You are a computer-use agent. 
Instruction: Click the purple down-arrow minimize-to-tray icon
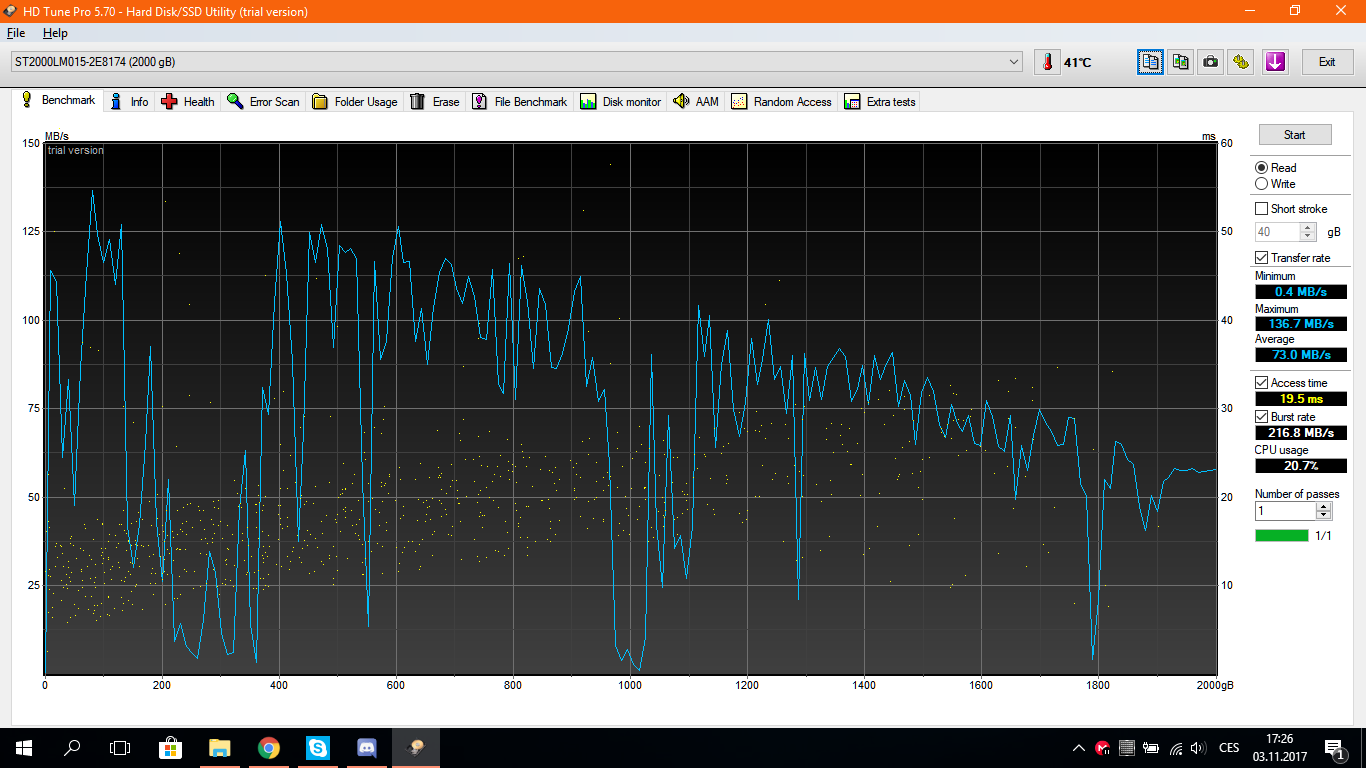(x=1275, y=62)
